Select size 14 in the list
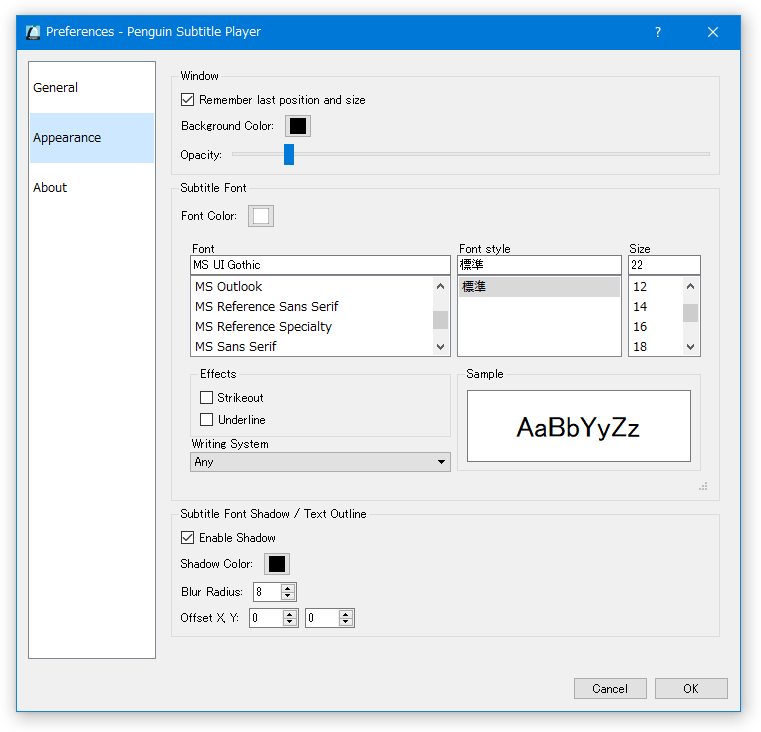 tap(655, 307)
